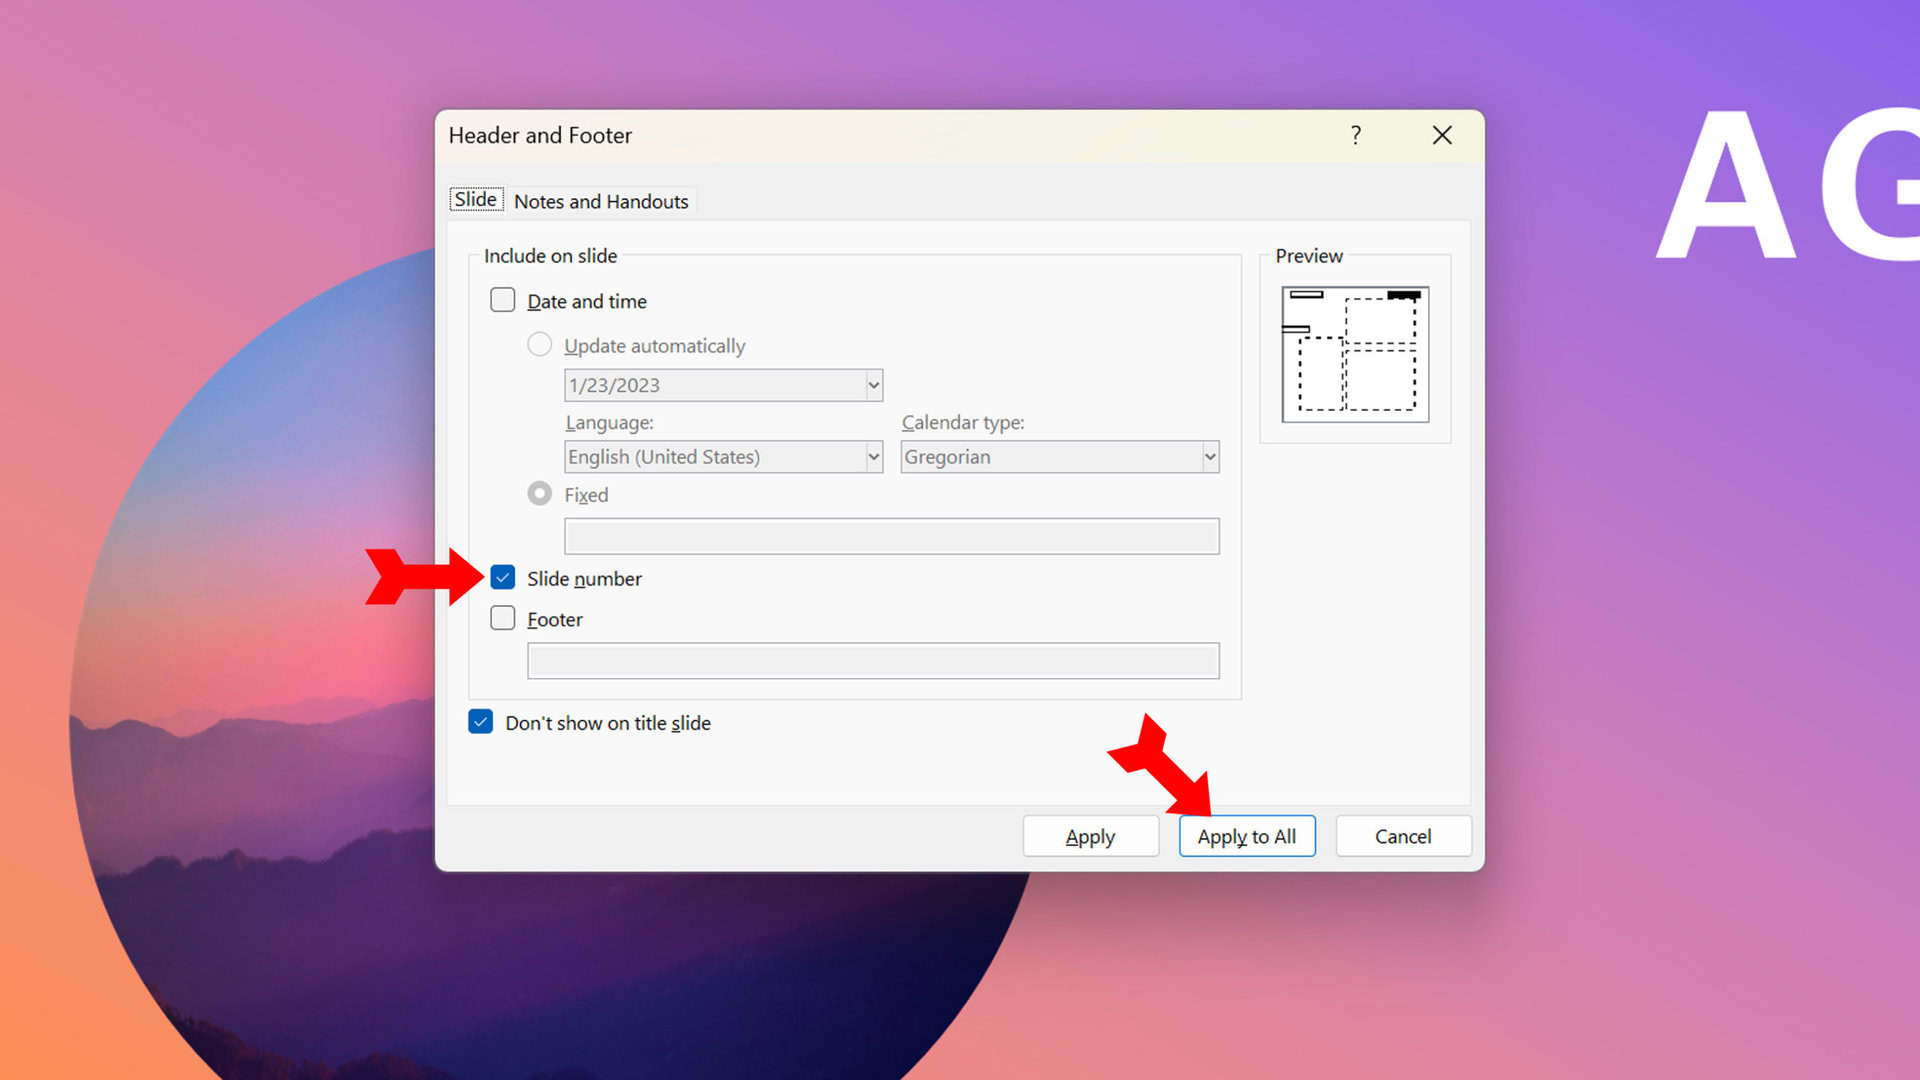Toggle Don't show on title slide
Viewport: 1920px width, 1080px height.
pyautogui.click(x=481, y=722)
